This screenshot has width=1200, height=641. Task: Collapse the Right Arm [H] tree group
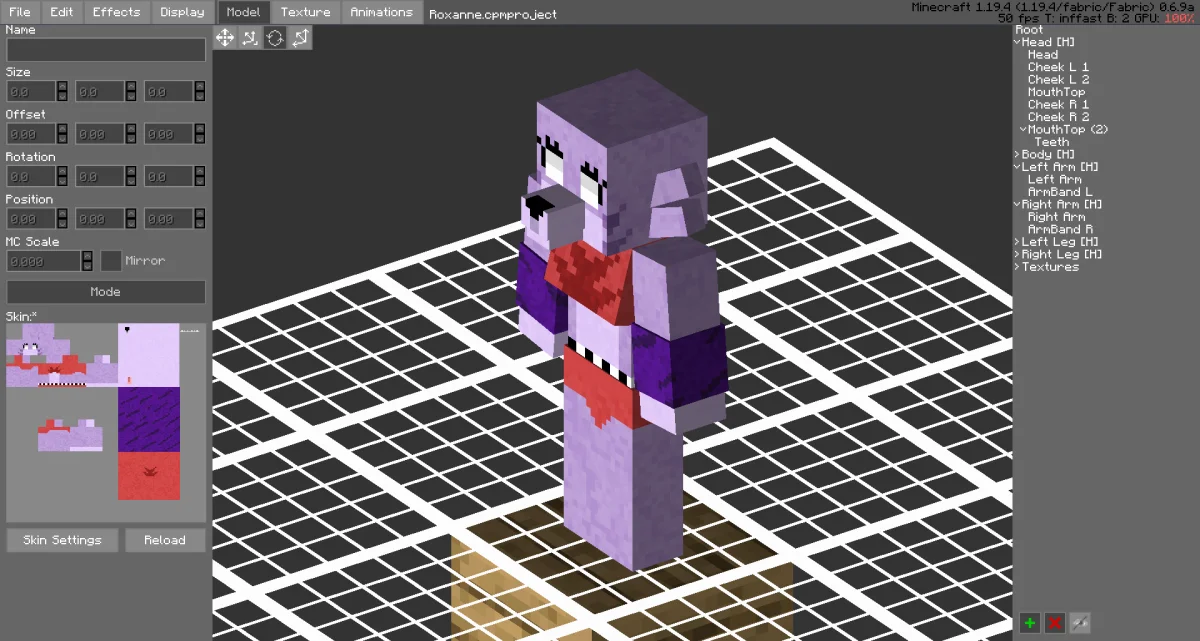1017,204
